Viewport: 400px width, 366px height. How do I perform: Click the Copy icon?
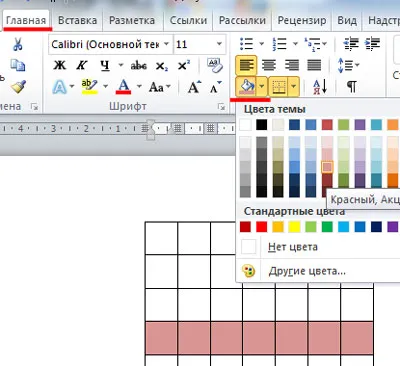pos(17,65)
